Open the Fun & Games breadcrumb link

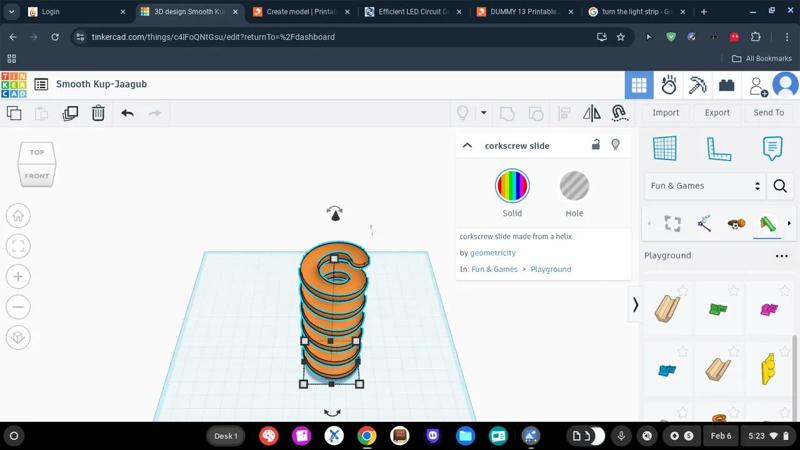point(494,269)
